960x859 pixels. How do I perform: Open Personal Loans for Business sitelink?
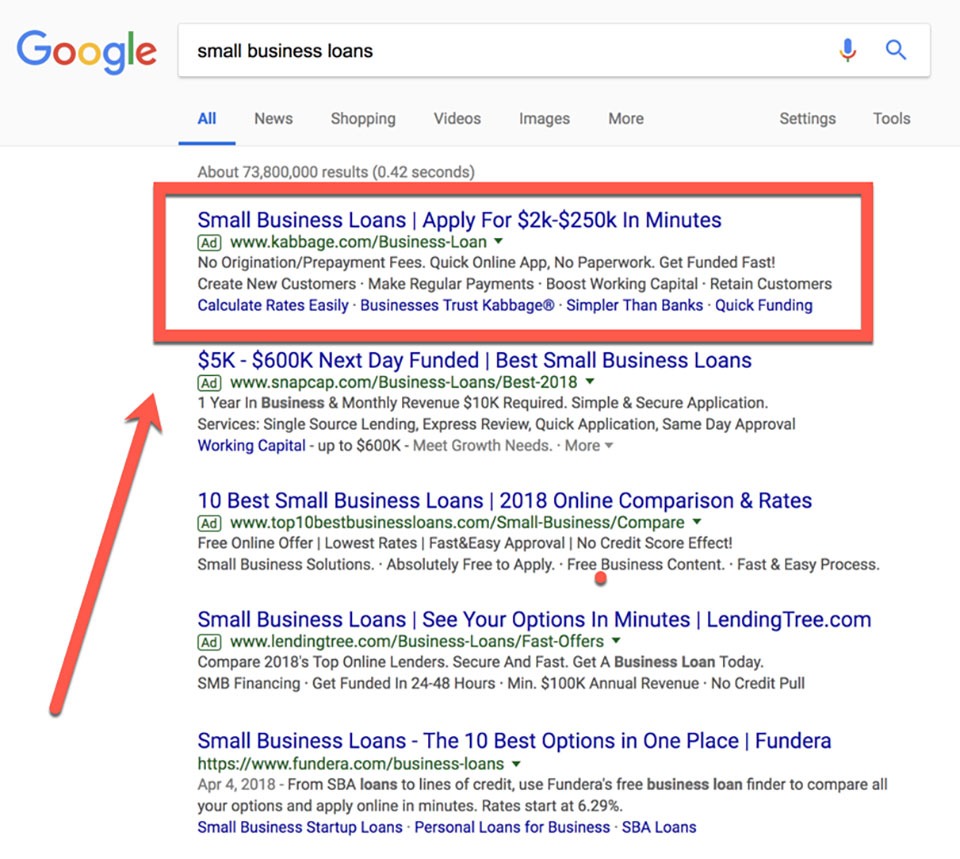coord(512,827)
